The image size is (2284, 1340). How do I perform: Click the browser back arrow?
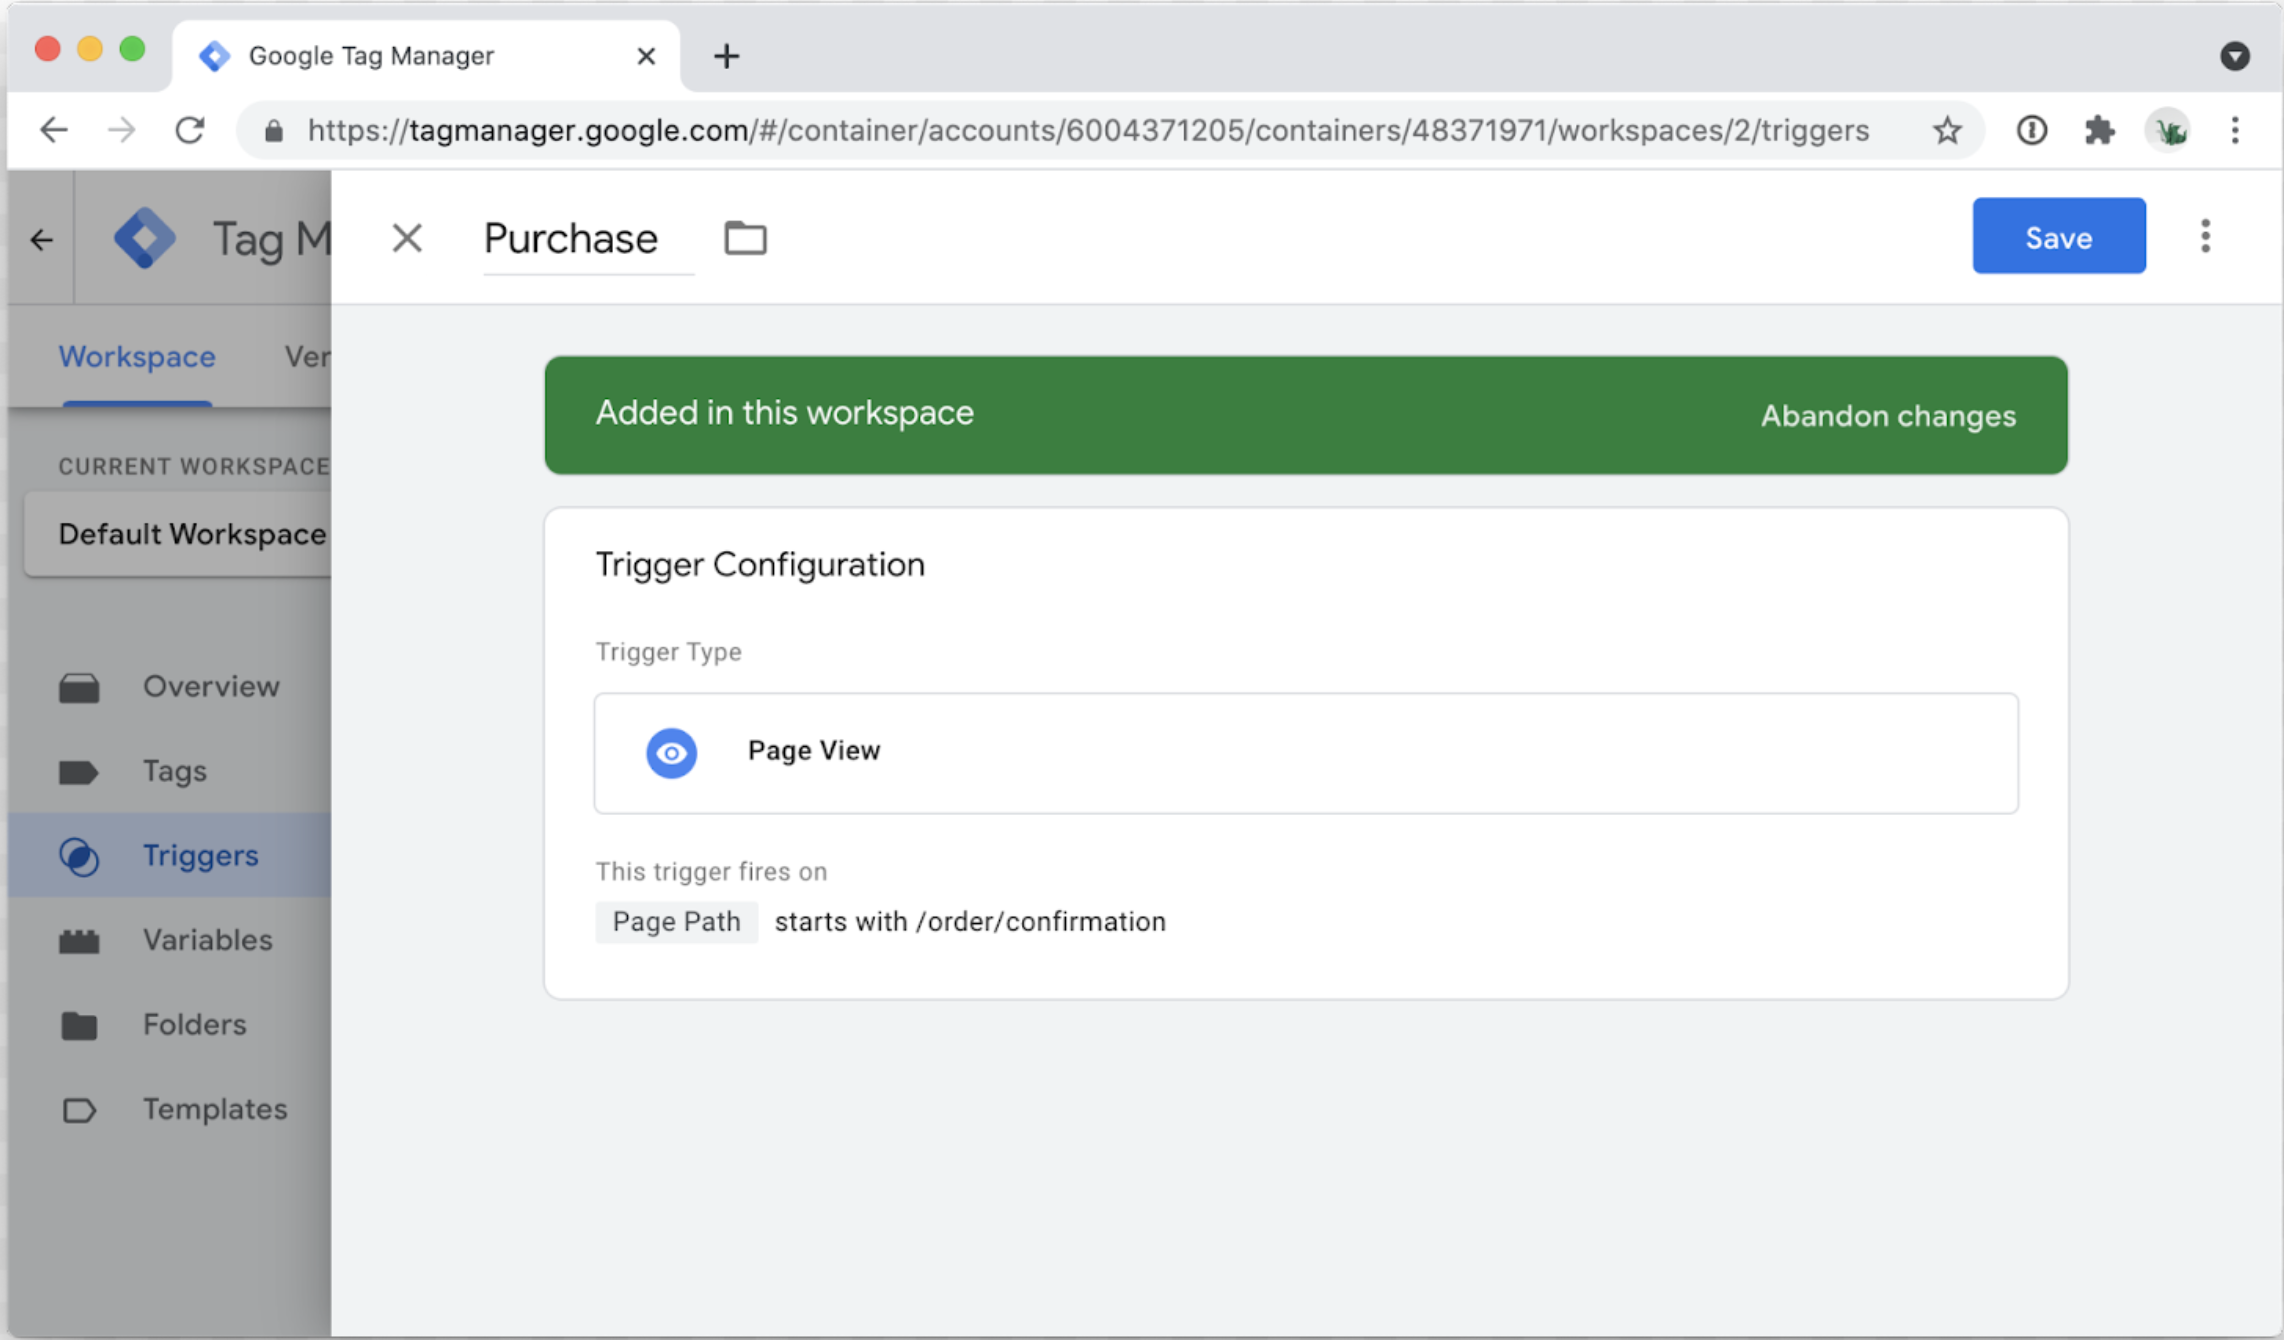(x=54, y=130)
